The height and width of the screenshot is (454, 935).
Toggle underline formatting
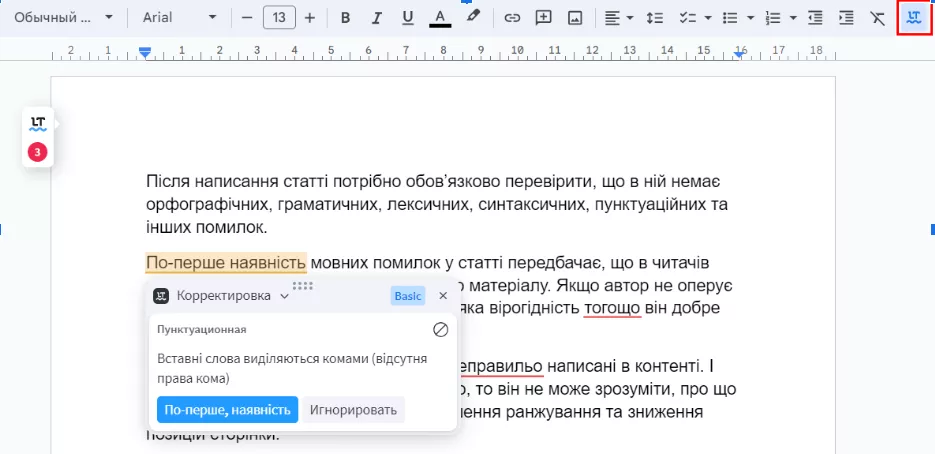click(408, 18)
